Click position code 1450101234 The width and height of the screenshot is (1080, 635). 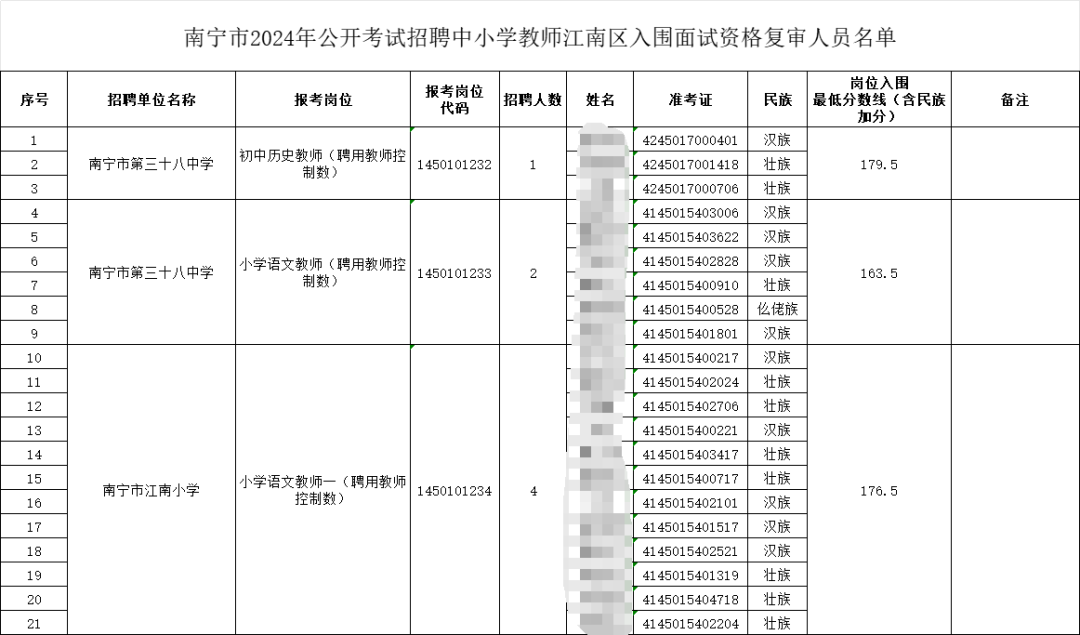455,490
